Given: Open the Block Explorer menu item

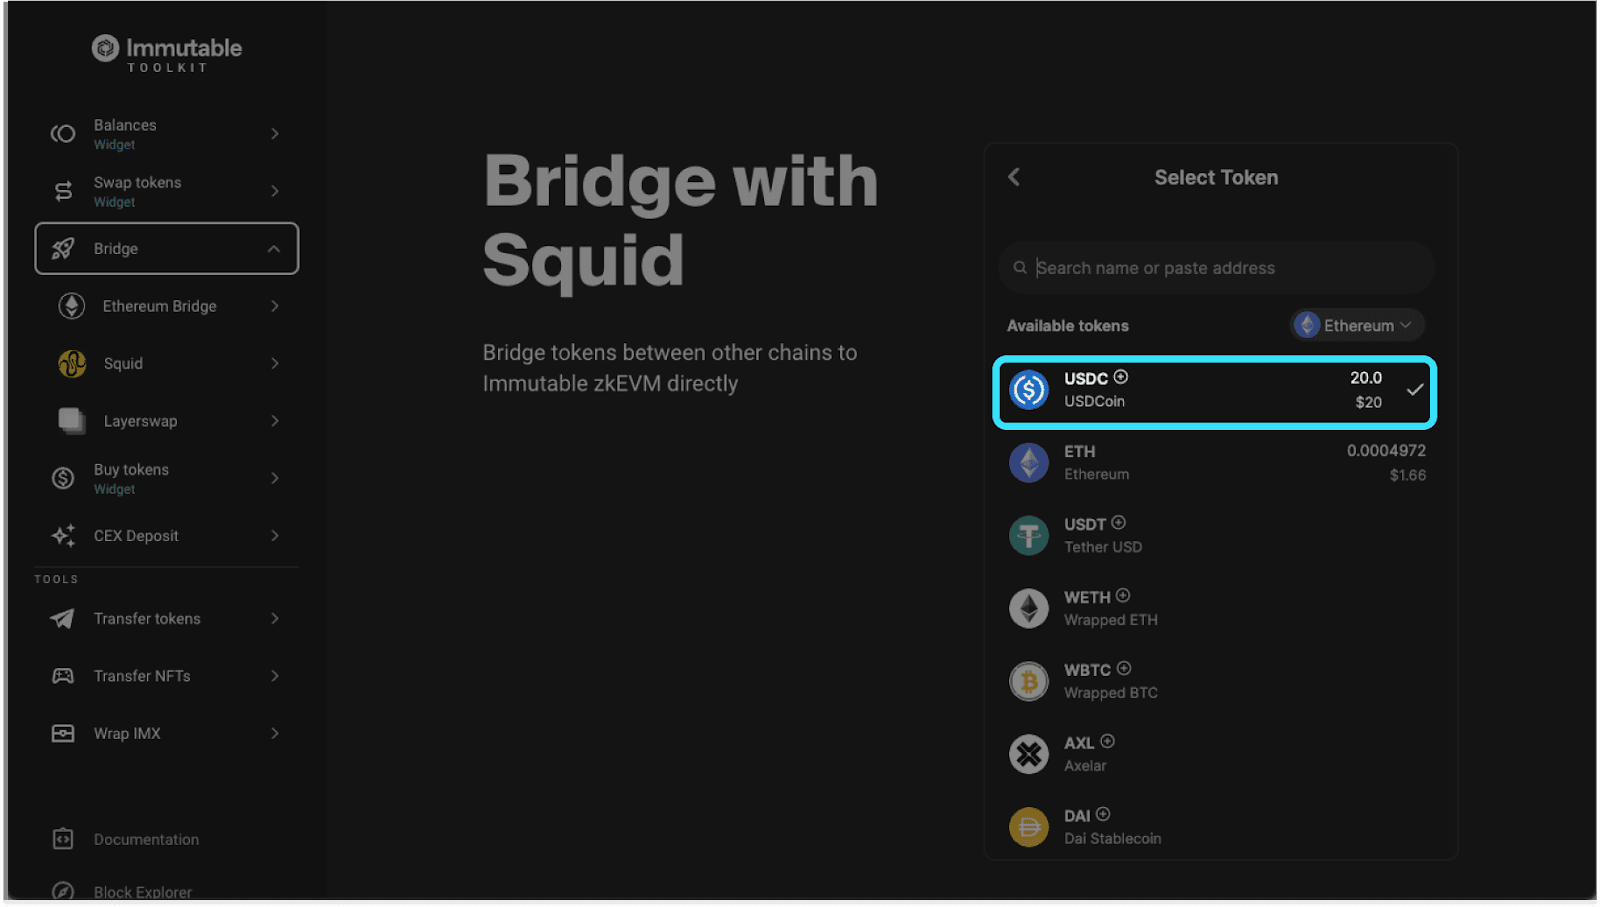Looking at the screenshot, I should pyautogui.click(x=141, y=891).
